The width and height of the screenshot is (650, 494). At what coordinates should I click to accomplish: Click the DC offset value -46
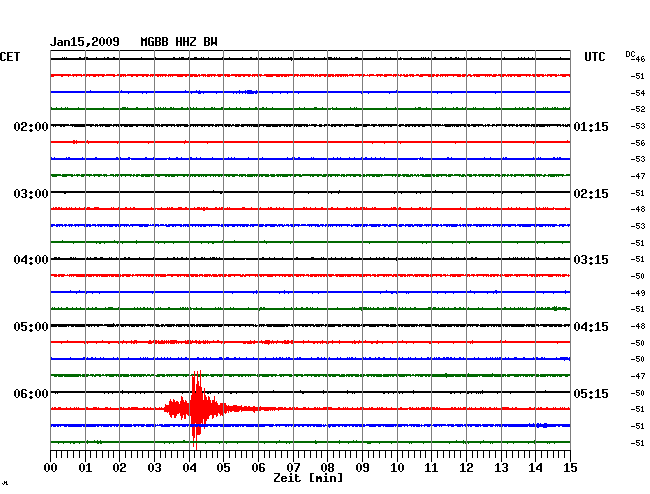click(x=638, y=59)
